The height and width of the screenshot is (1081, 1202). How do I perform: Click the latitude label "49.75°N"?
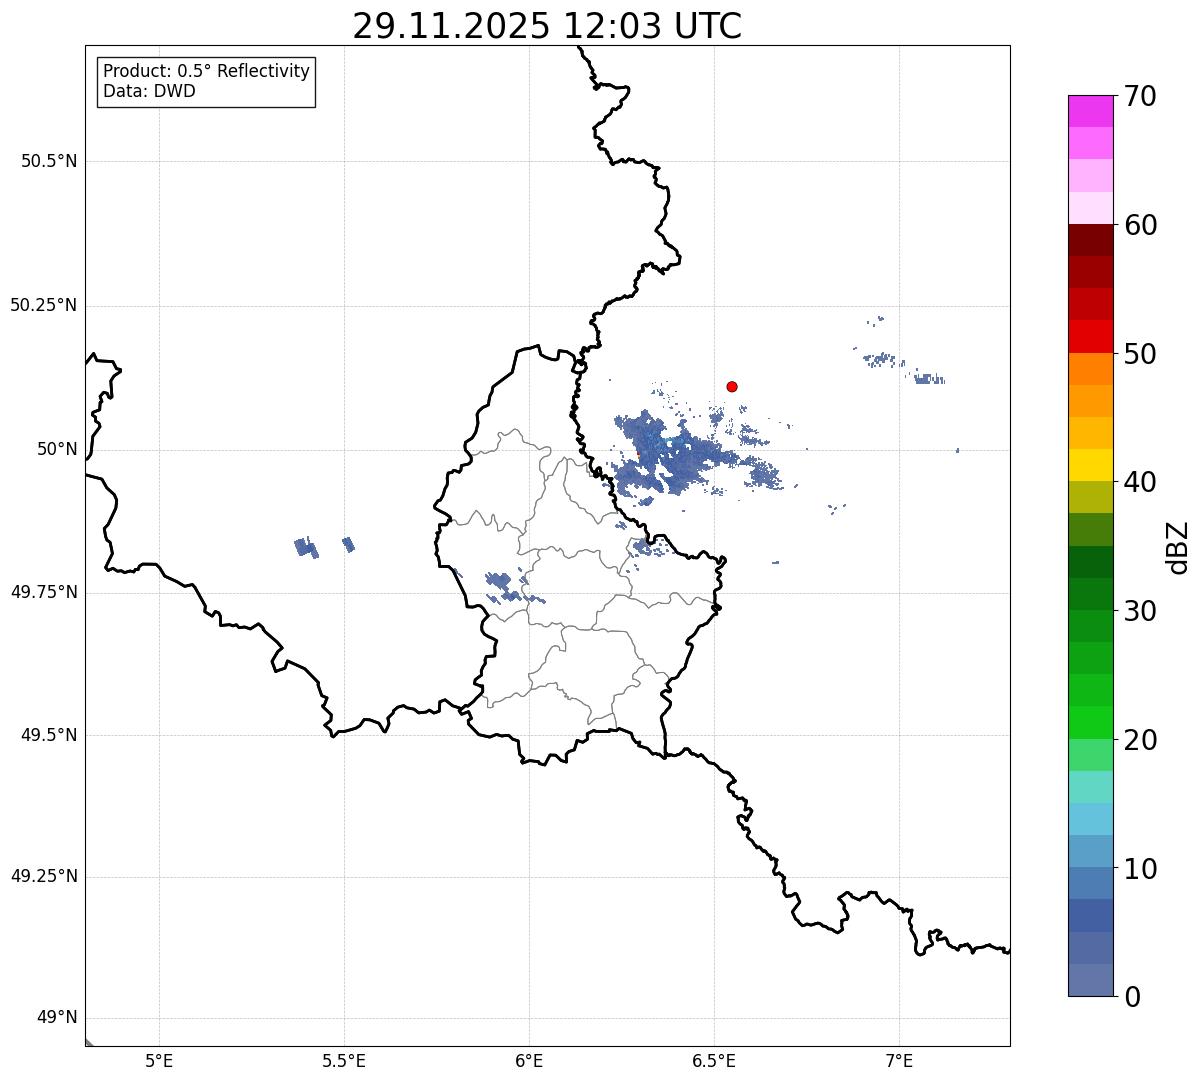pyautogui.click(x=43, y=592)
